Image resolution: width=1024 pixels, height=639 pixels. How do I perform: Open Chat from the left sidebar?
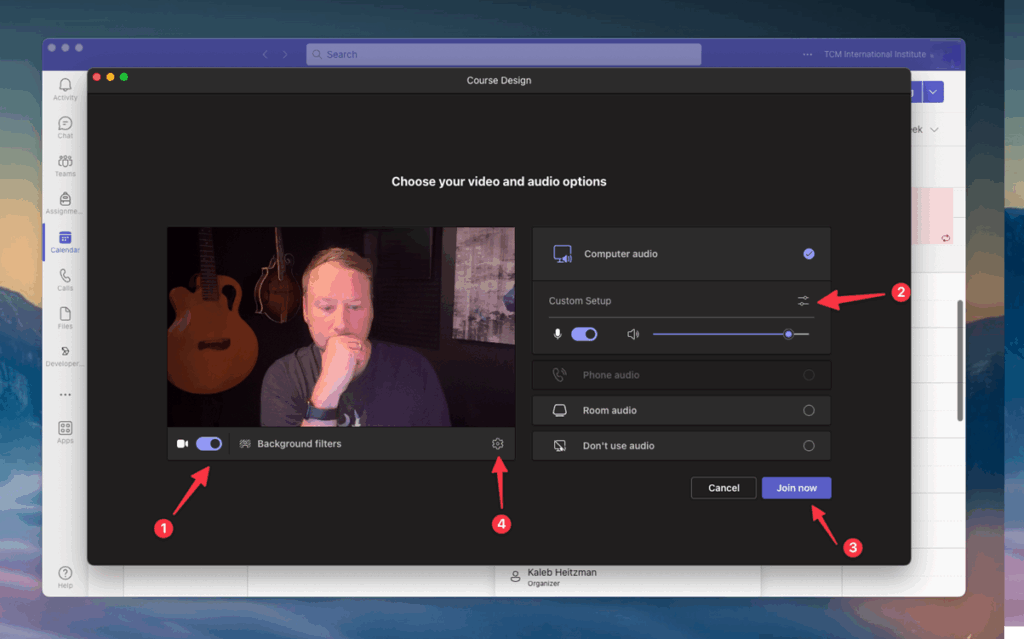pyautogui.click(x=65, y=126)
